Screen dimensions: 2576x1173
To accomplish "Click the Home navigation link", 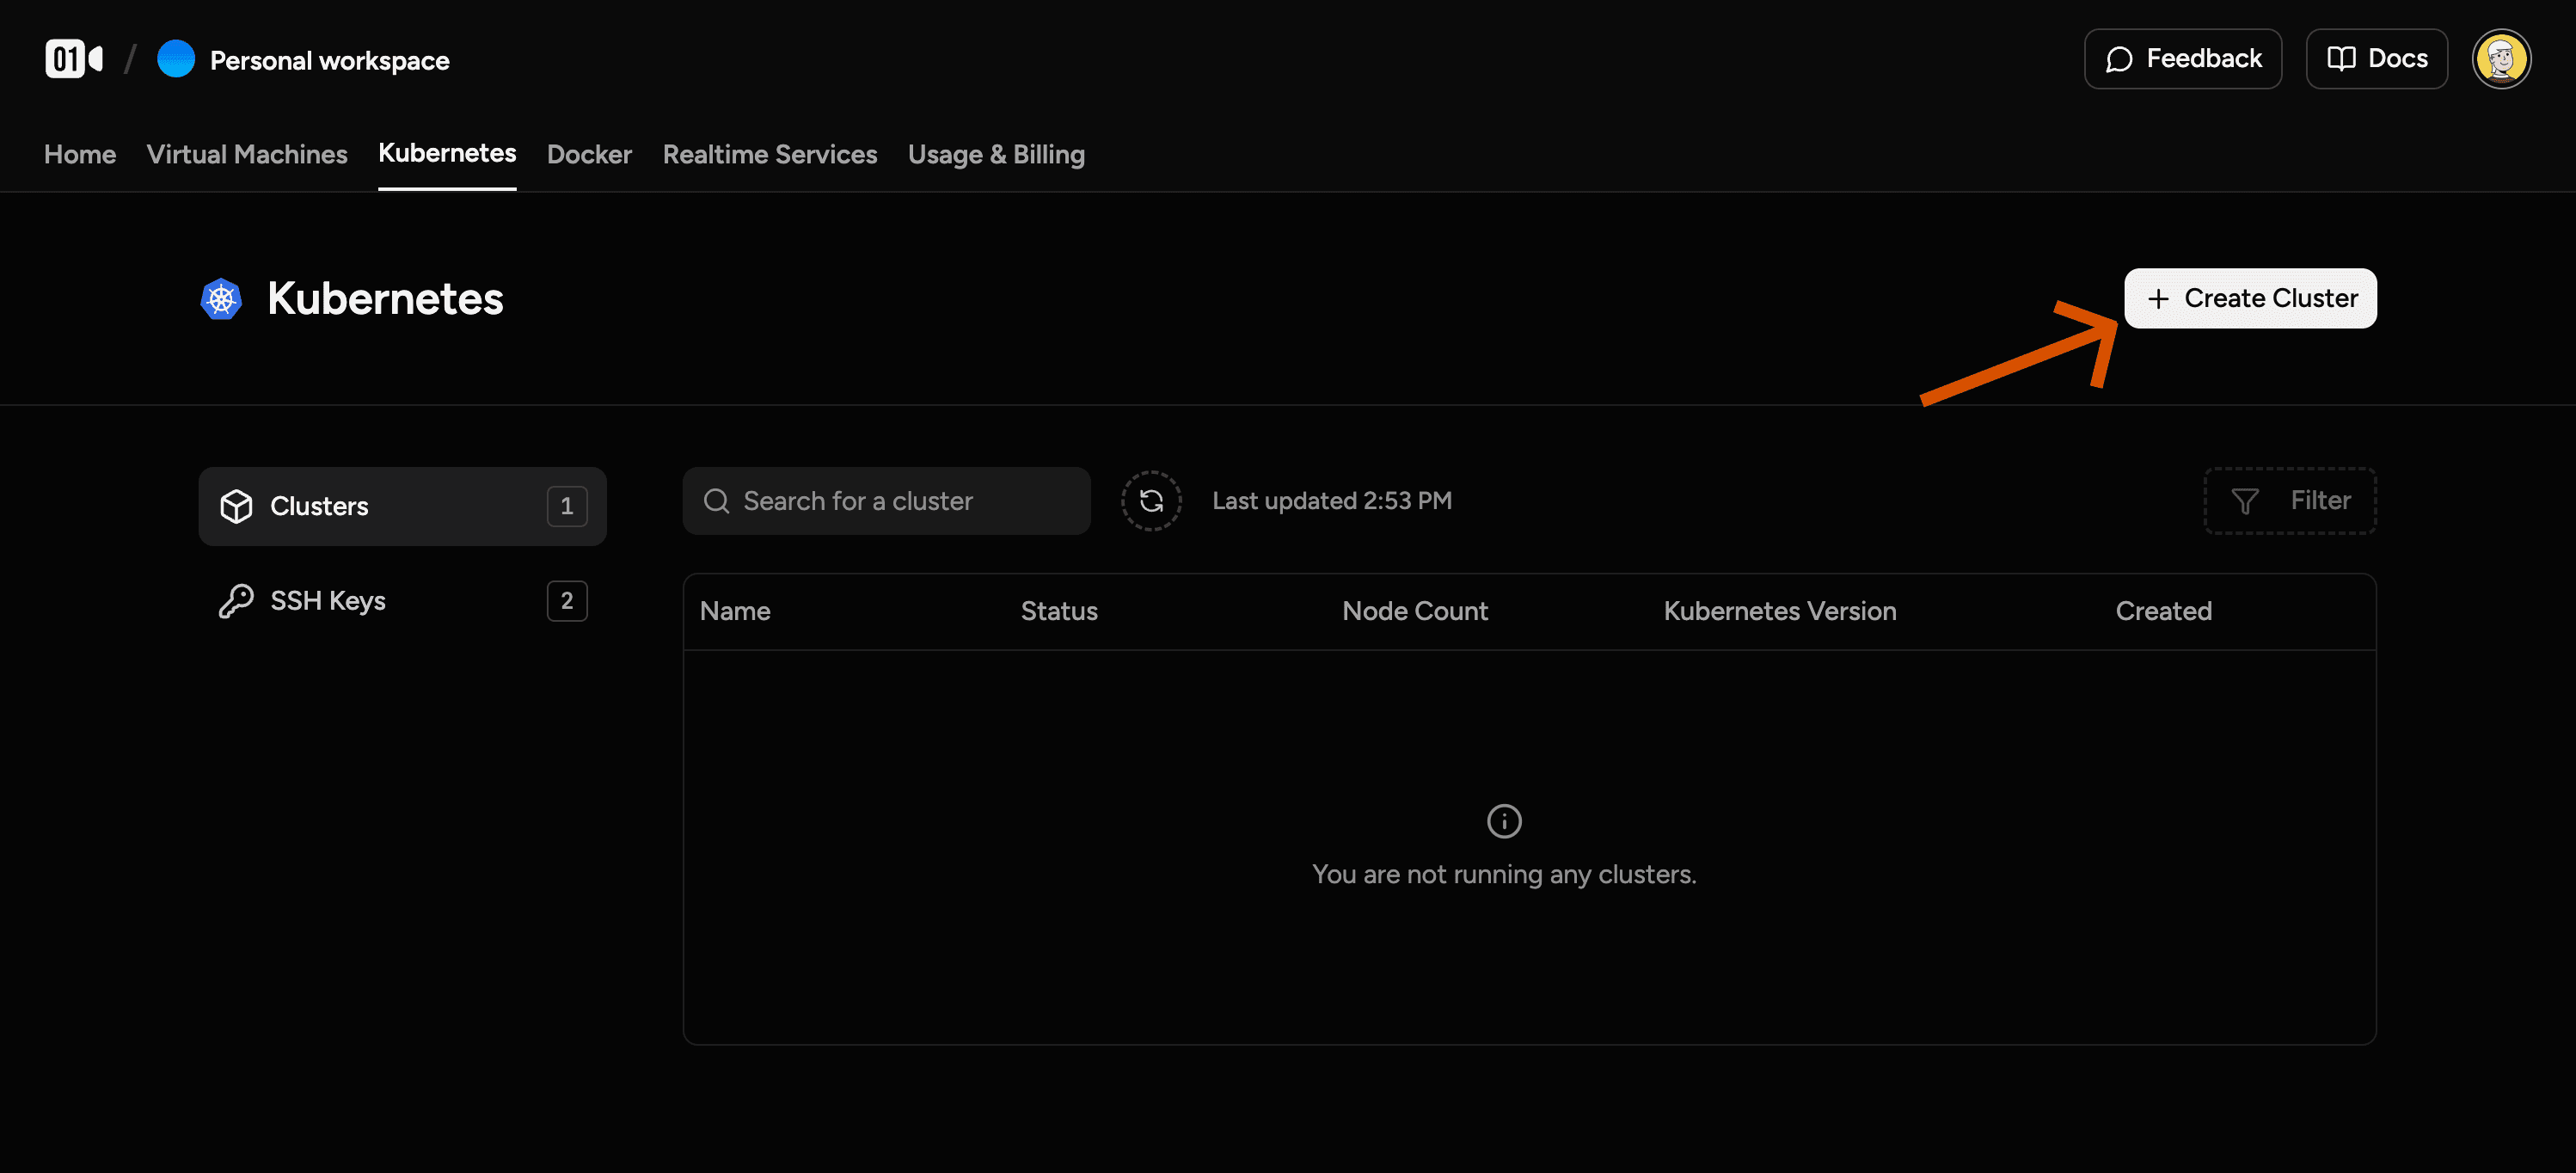I will pos(79,154).
